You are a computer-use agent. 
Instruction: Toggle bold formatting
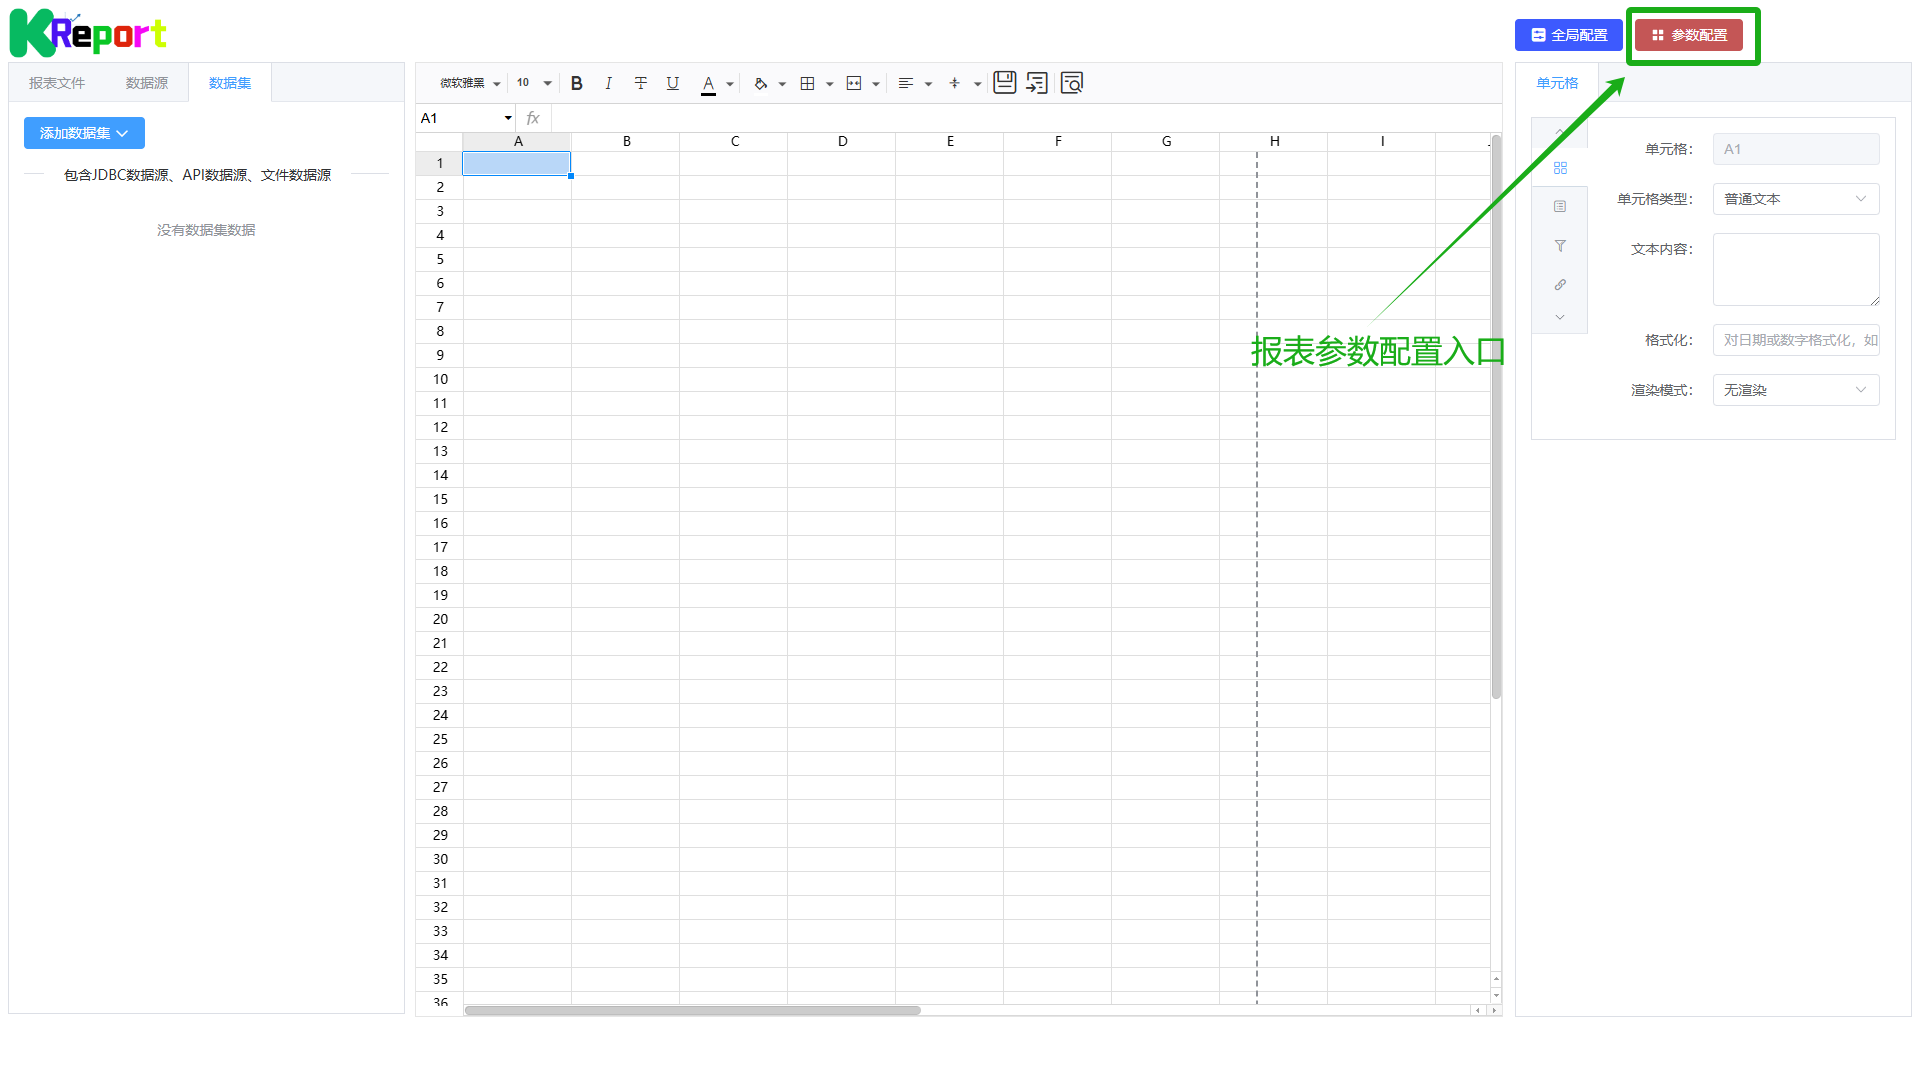tap(577, 84)
